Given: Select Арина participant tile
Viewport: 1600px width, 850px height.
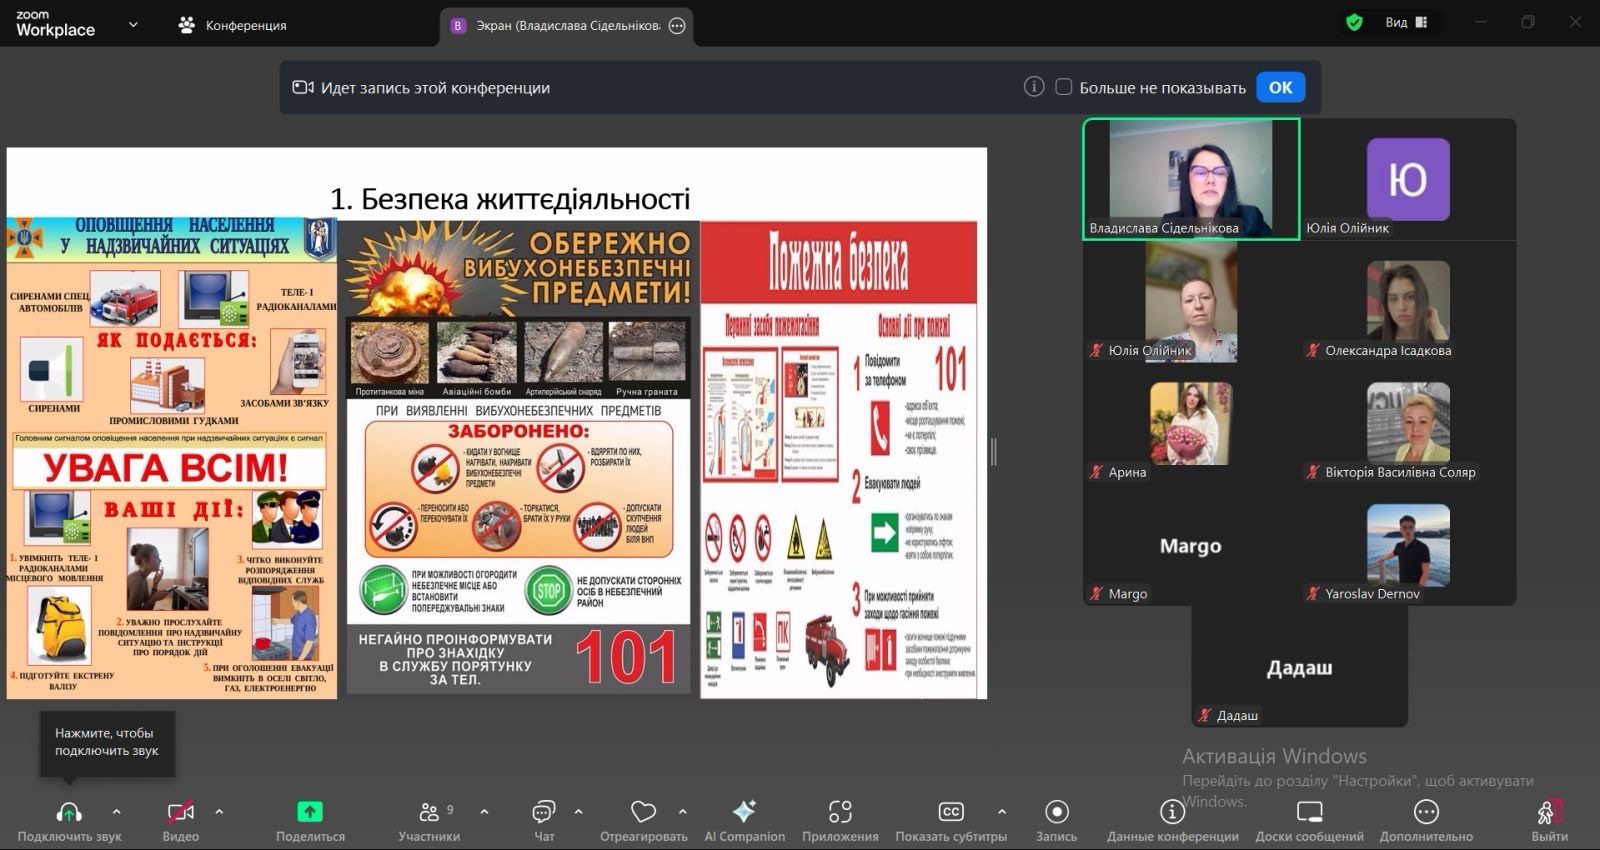Looking at the screenshot, I should [x=1191, y=423].
